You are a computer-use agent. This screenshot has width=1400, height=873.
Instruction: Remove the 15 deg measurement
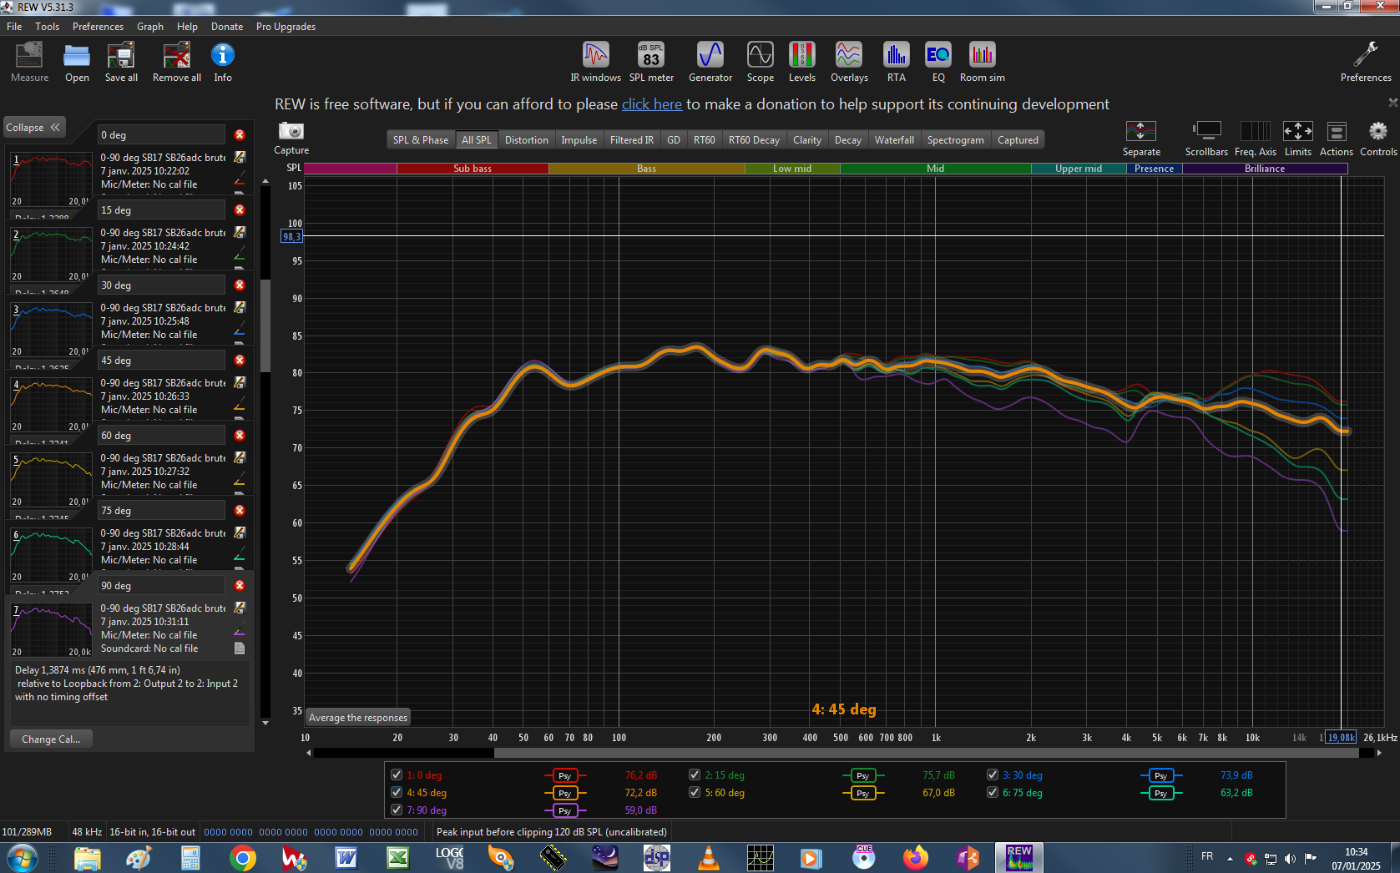point(240,210)
